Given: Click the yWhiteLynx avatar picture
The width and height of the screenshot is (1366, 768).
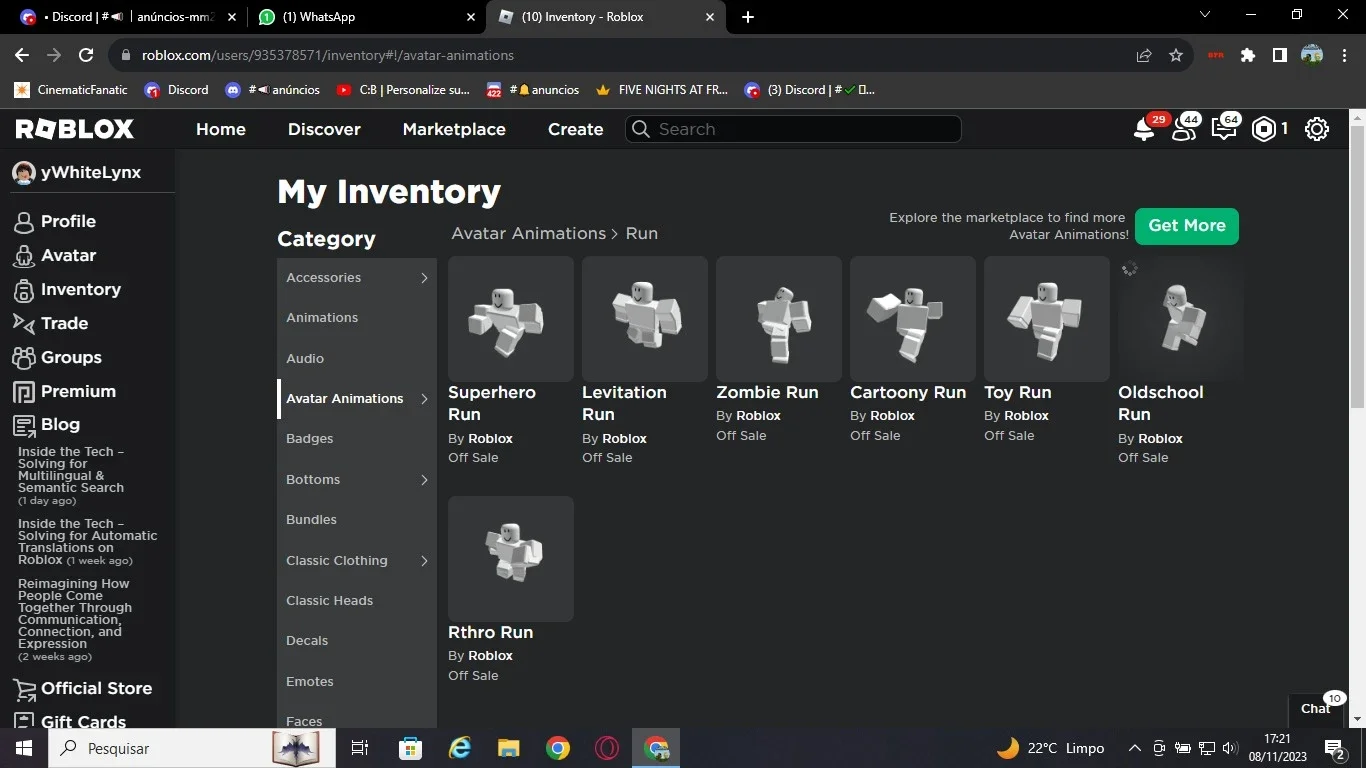Looking at the screenshot, I should 24,173.
